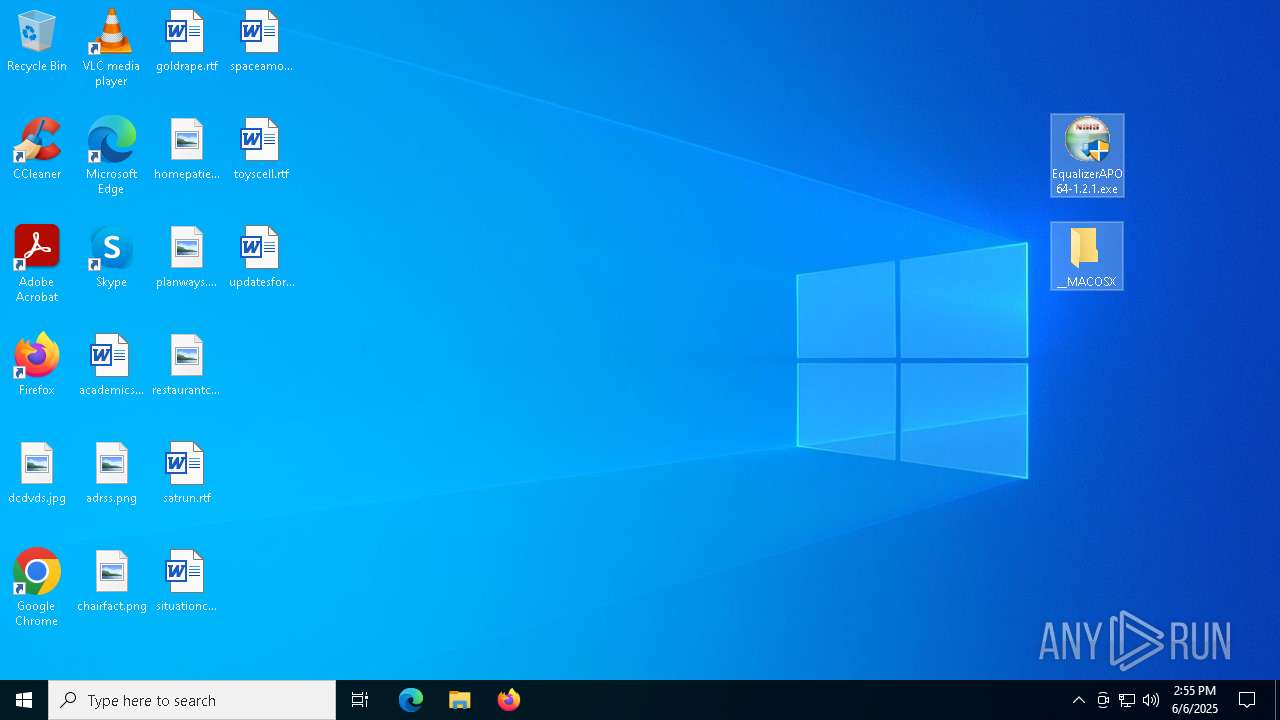Screen dimensions: 1280x720
Task: Select the dcdvds.jpg image file
Action: click(x=37, y=474)
